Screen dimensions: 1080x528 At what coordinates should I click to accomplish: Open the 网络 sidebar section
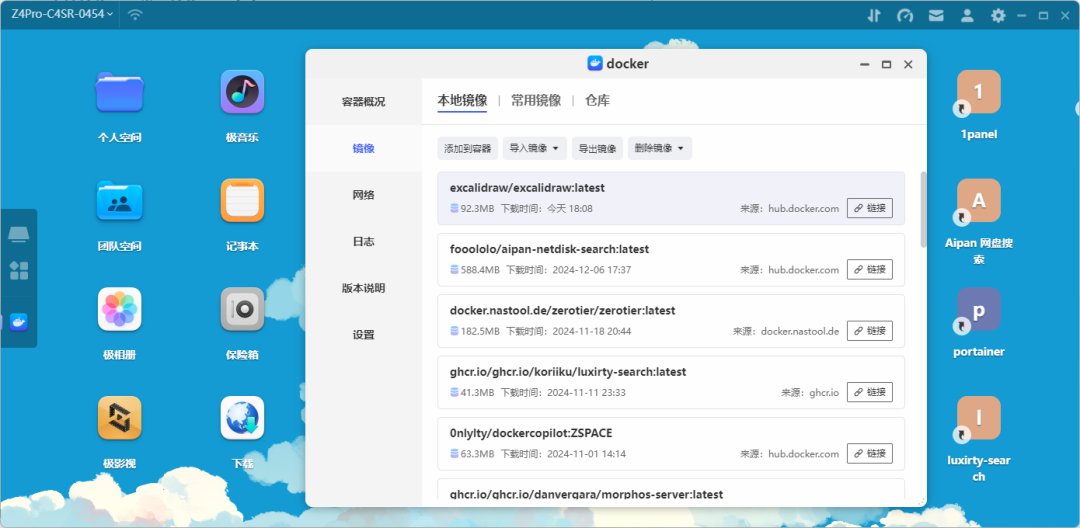[x=364, y=195]
